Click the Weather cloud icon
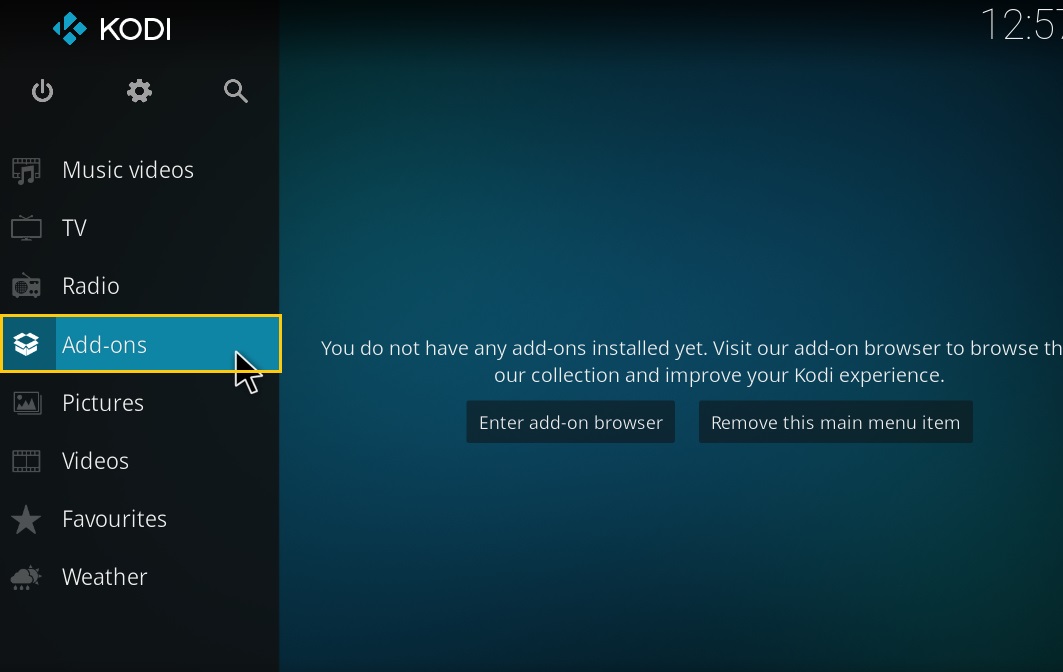 [x=24, y=576]
